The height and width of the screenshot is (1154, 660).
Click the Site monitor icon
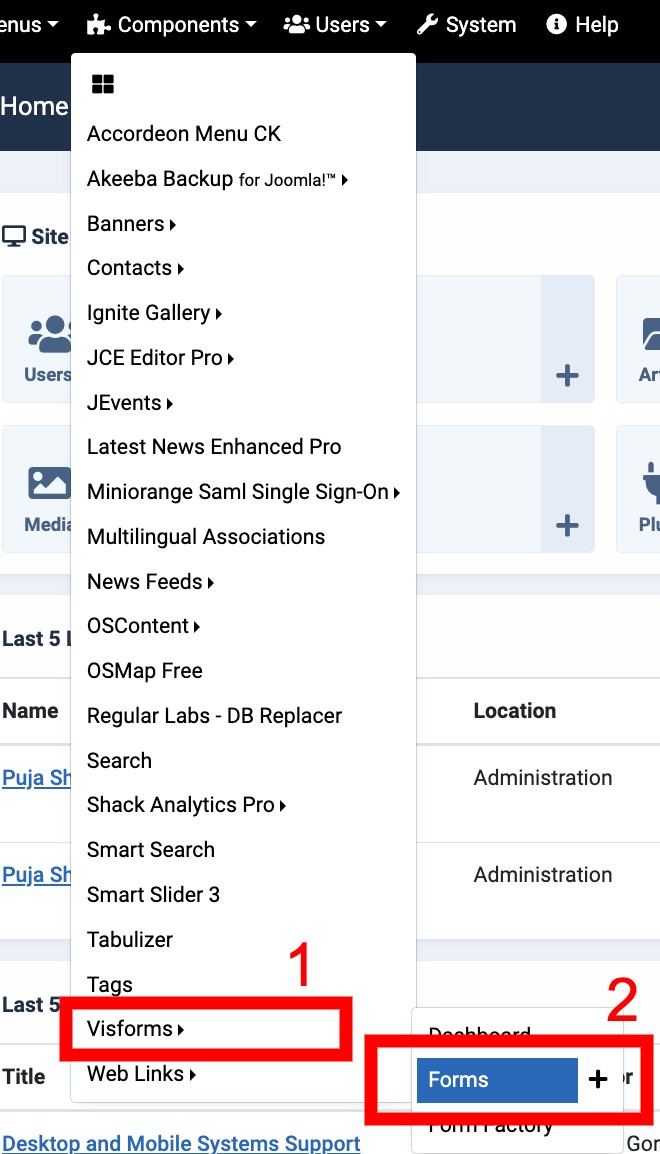pyautogui.click(x=14, y=236)
